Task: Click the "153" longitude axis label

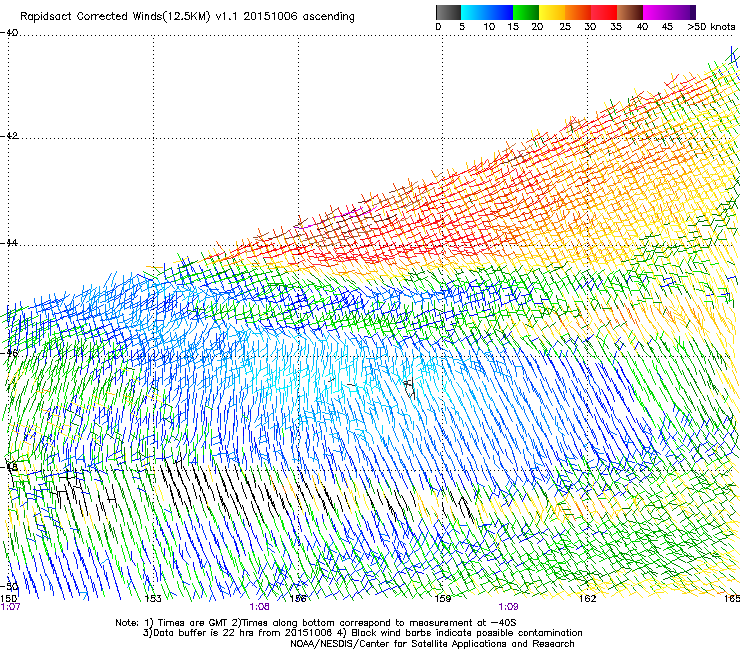Action: coord(153,599)
